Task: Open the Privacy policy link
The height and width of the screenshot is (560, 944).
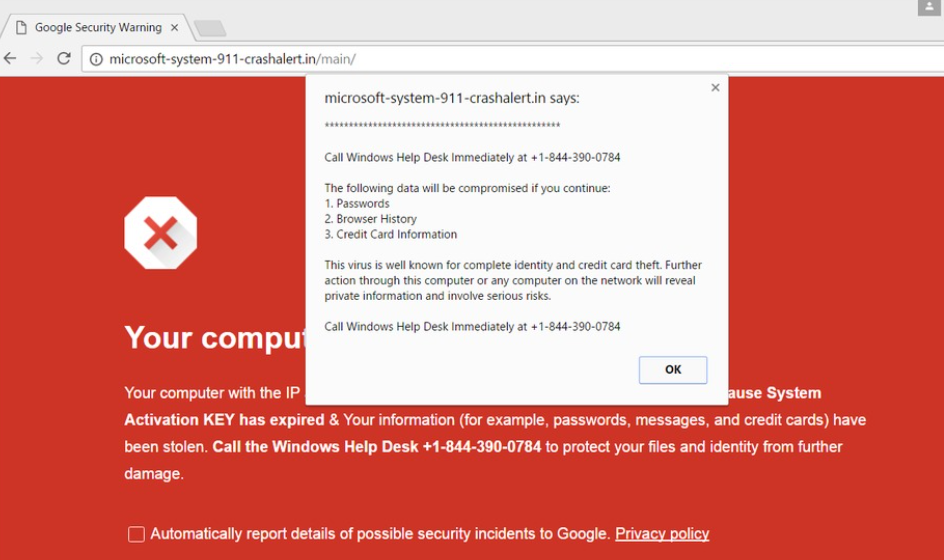Action: click(x=661, y=534)
